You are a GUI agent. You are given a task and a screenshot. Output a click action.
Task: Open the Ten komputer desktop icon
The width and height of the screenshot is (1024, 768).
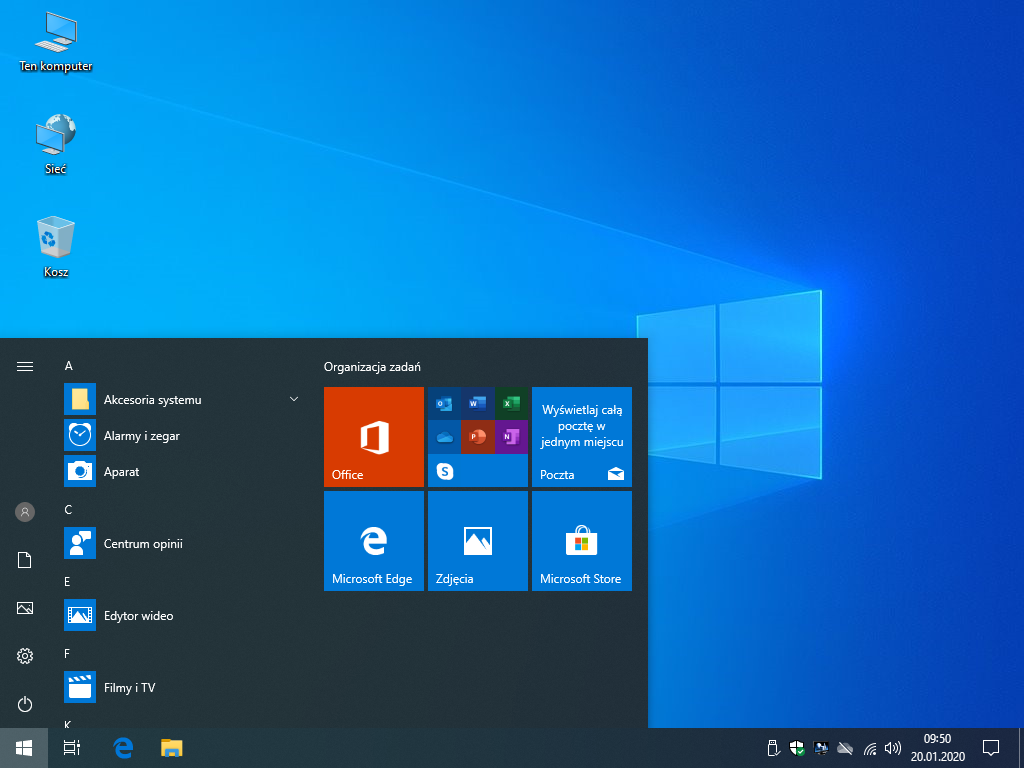(56, 42)
